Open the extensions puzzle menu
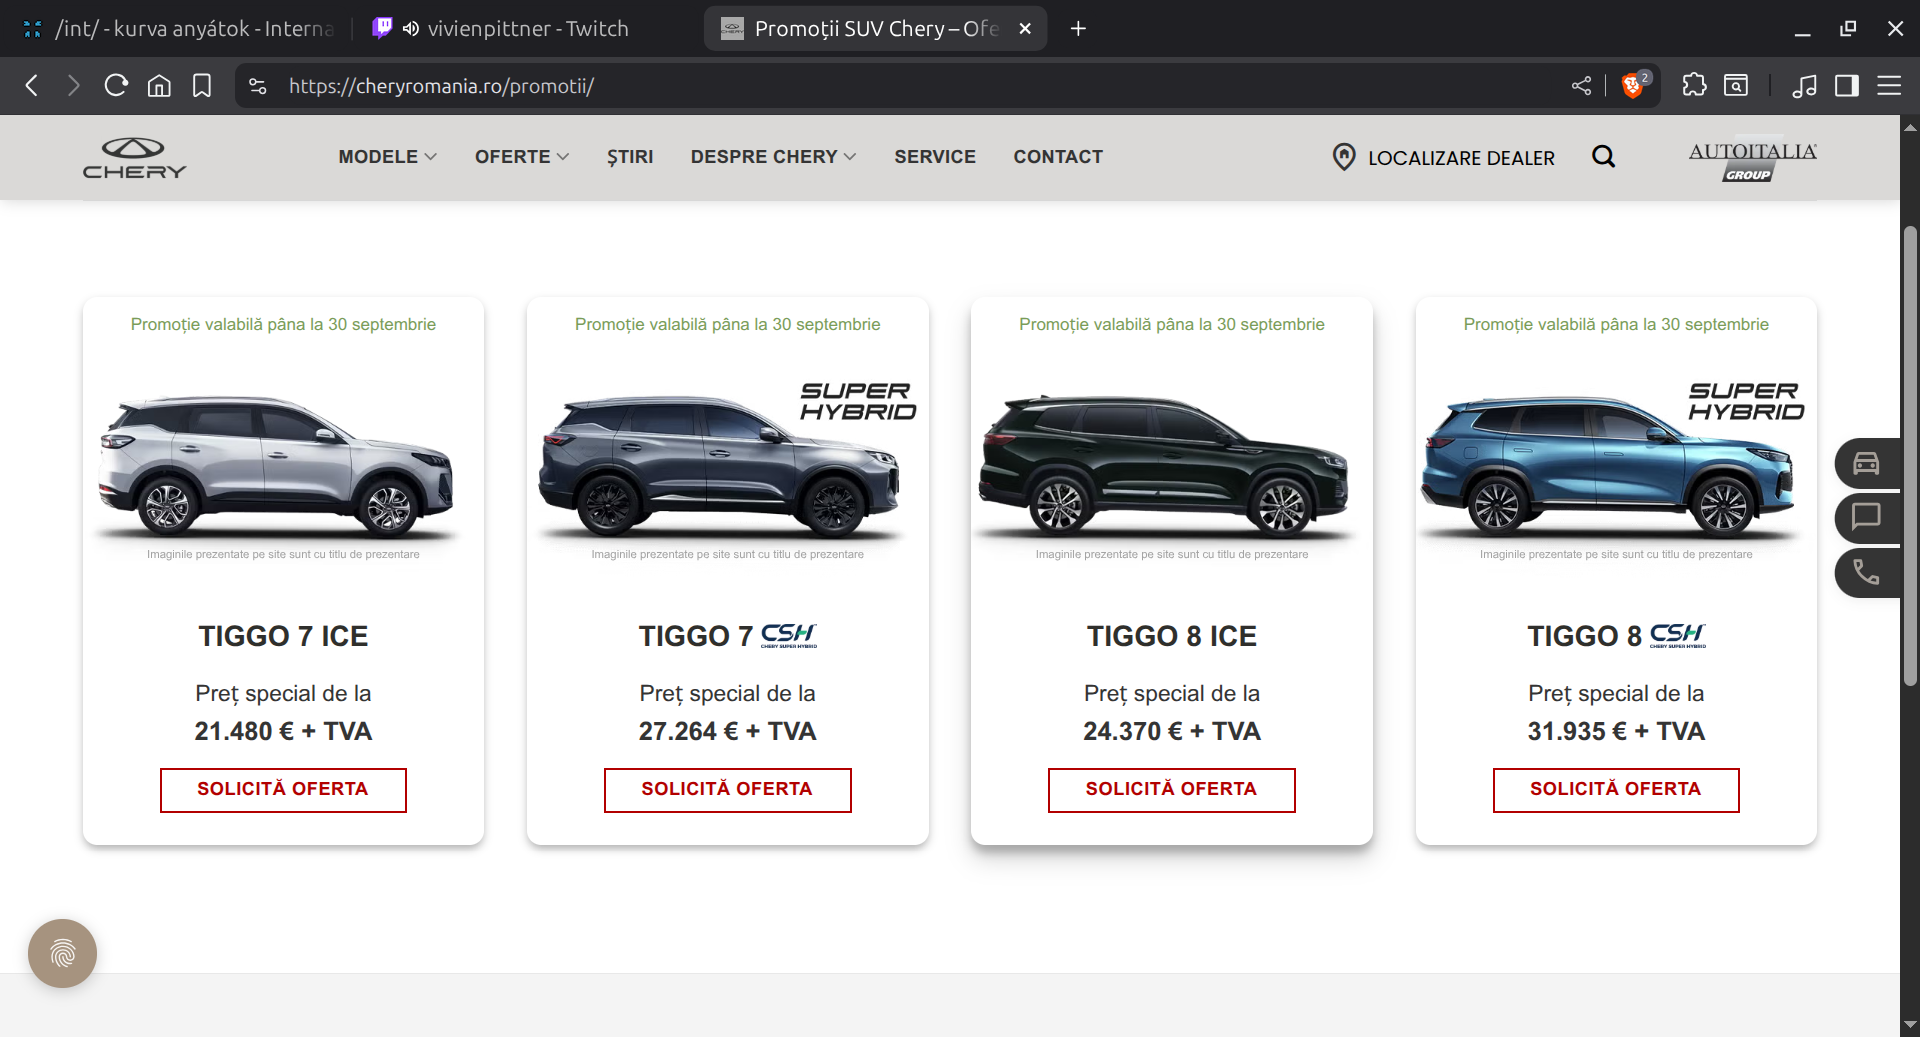1920x1037 pixels. click(1694, 86)
